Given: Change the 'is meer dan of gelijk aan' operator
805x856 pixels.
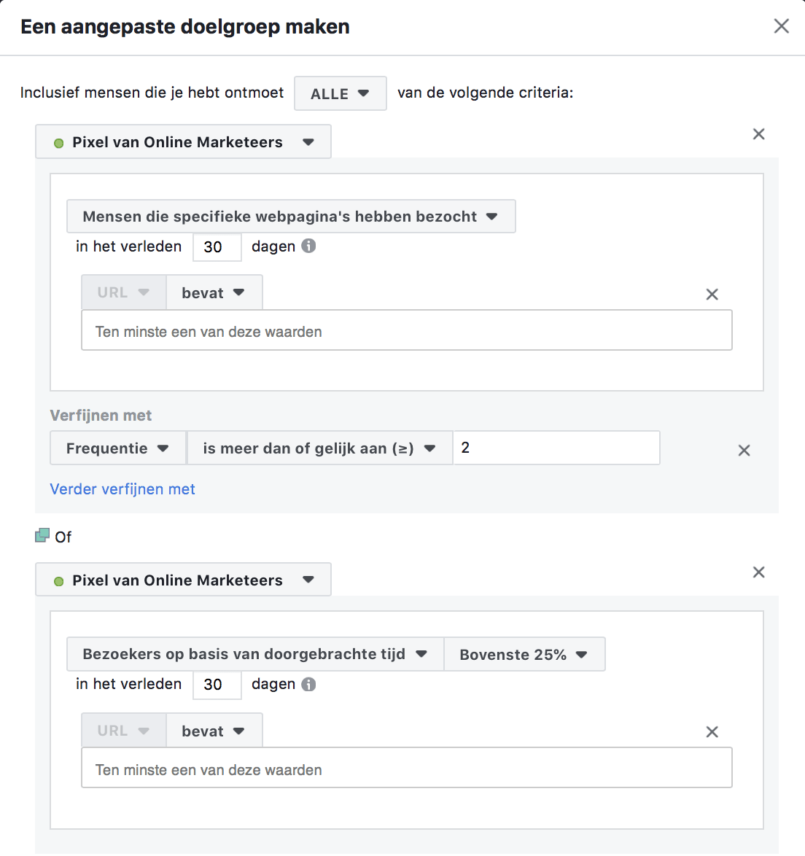Looking at the screenshot, I should point(319,449).
